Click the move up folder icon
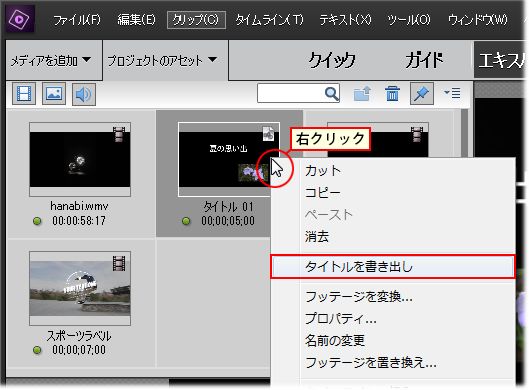Screen dimensions: 529x390 (362, 93)
